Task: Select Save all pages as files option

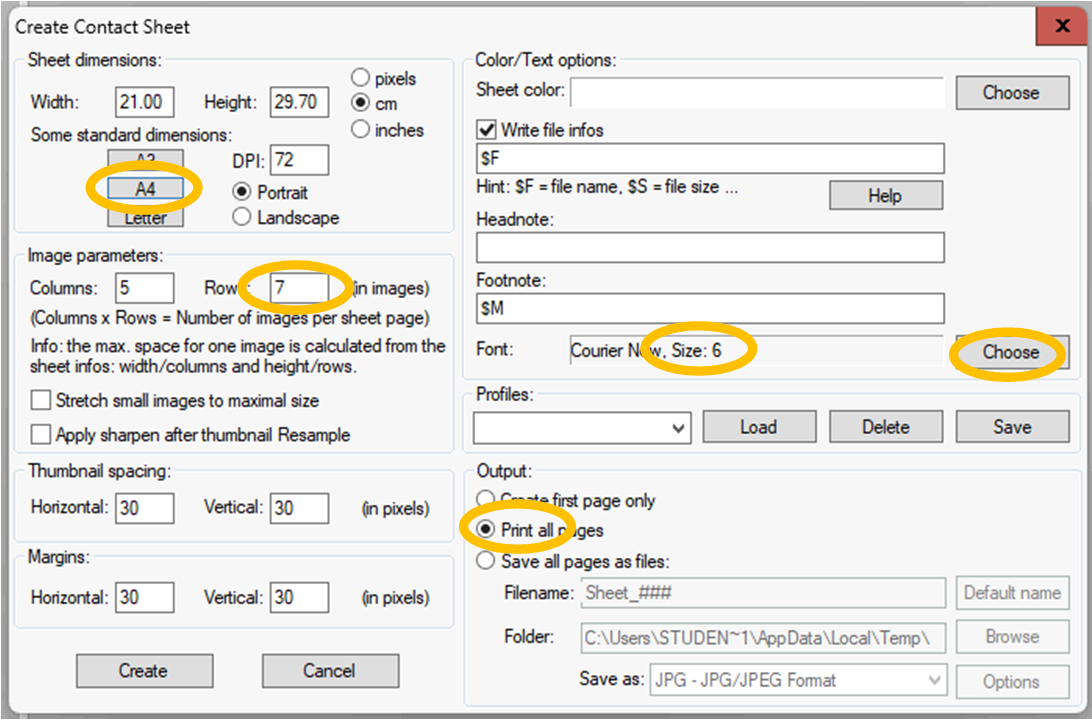Action: point(486,562)
